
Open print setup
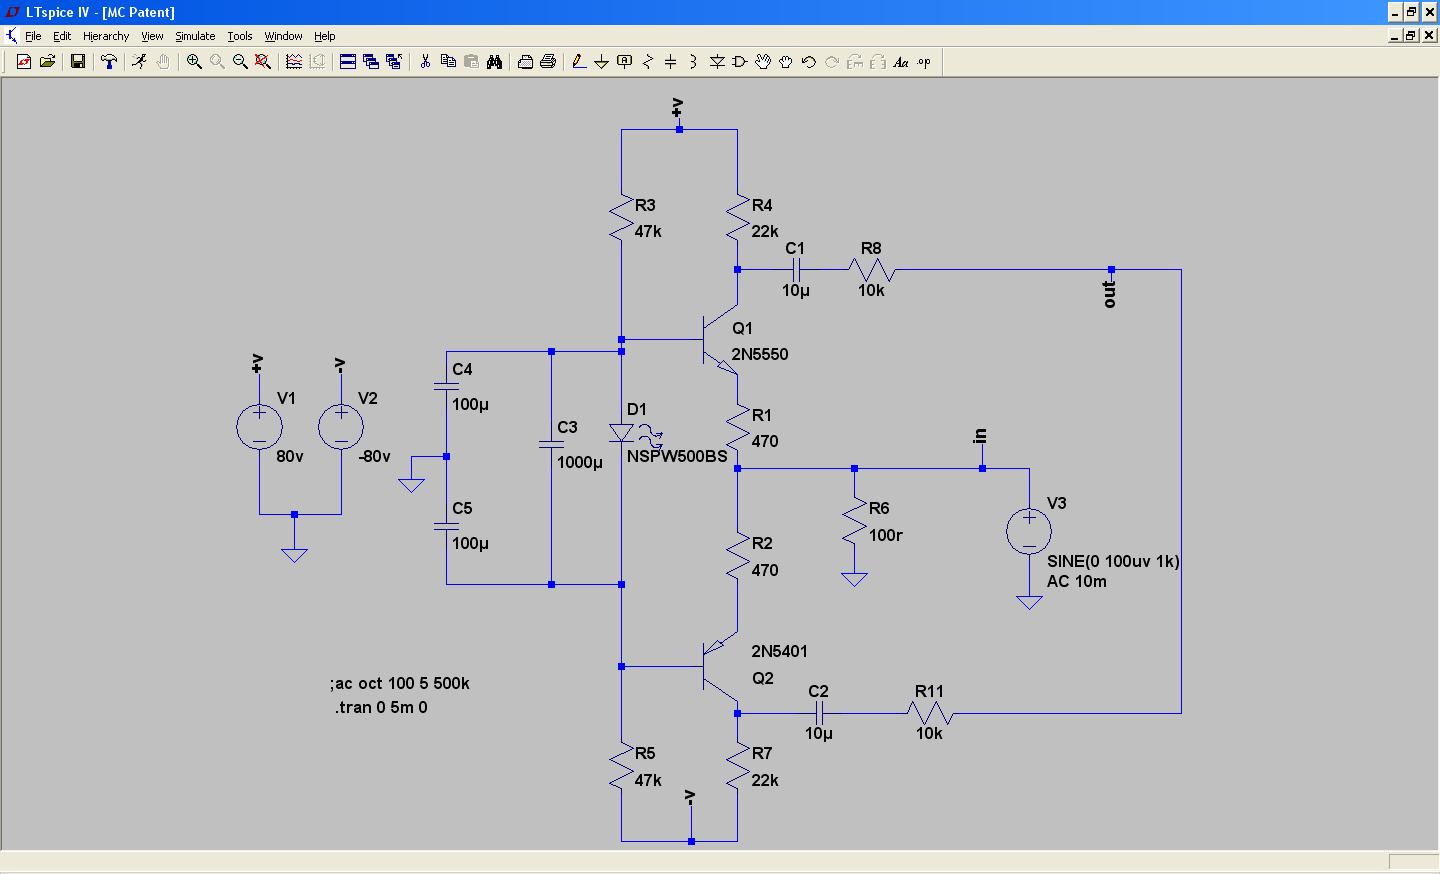[x=525, y=62]
